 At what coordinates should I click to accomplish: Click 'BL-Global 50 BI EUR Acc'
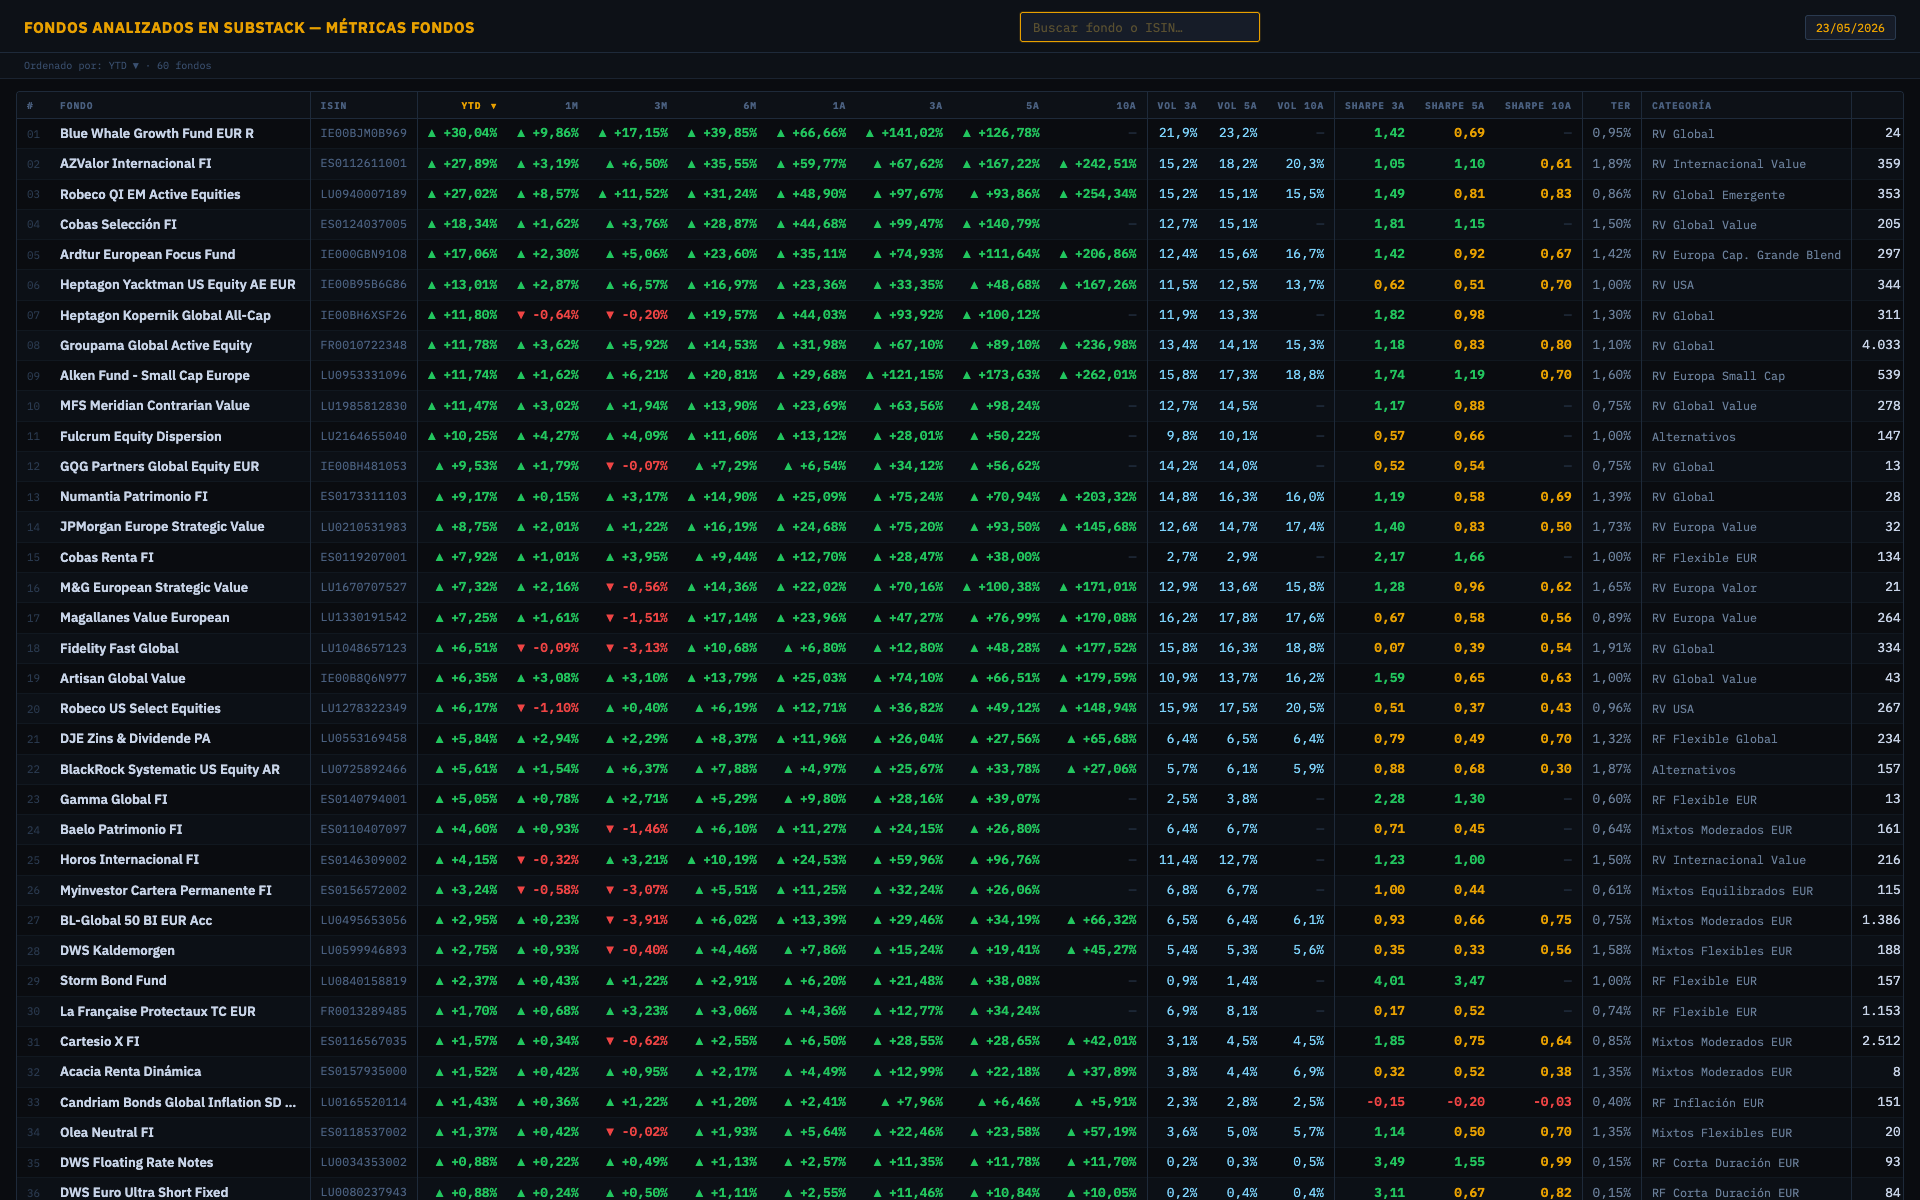pos(136,920)
